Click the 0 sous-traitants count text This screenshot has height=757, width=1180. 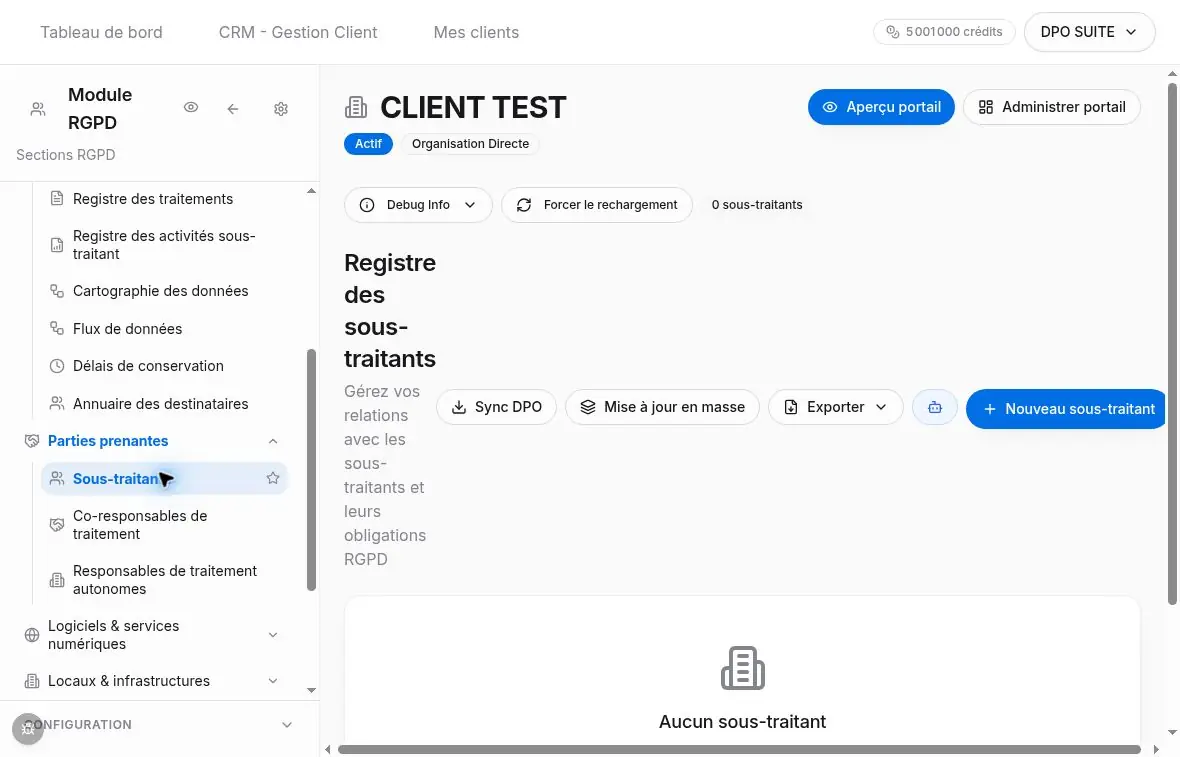click(757, 205)
